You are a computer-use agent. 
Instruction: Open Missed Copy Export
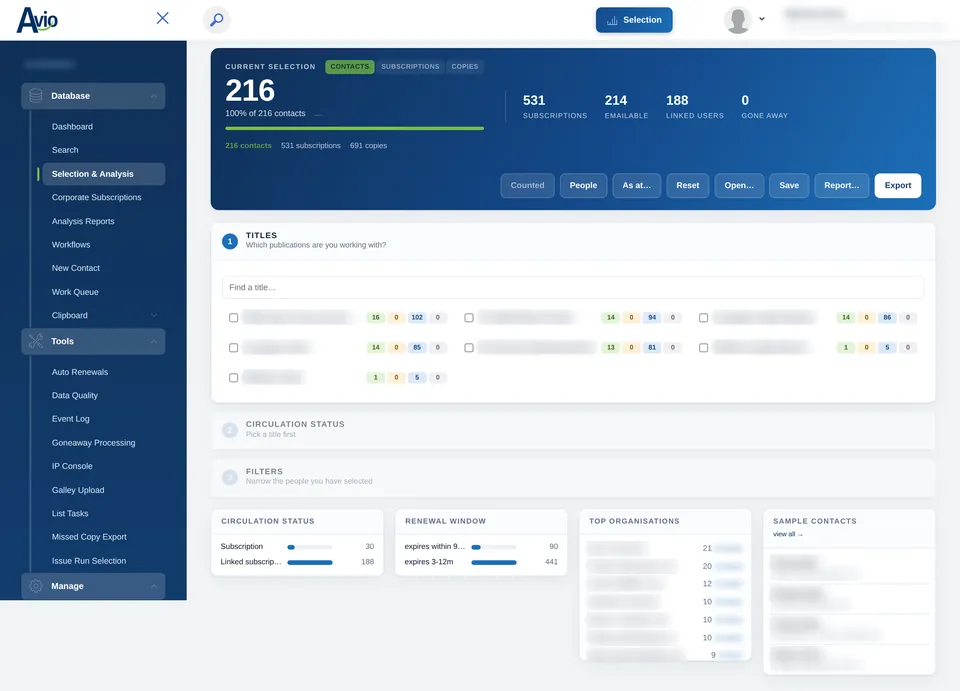click(89, 537)
